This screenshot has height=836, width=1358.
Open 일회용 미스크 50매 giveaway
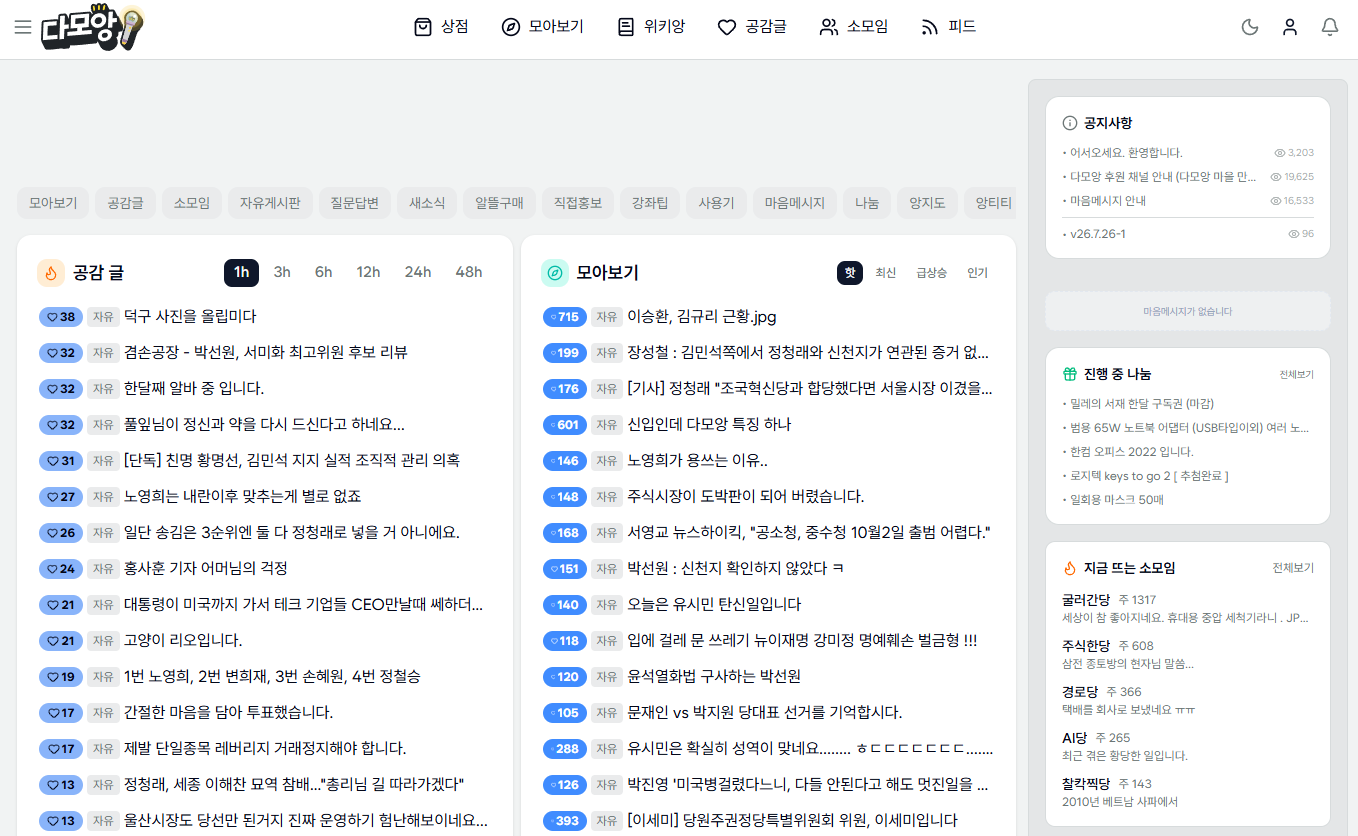1116,500
